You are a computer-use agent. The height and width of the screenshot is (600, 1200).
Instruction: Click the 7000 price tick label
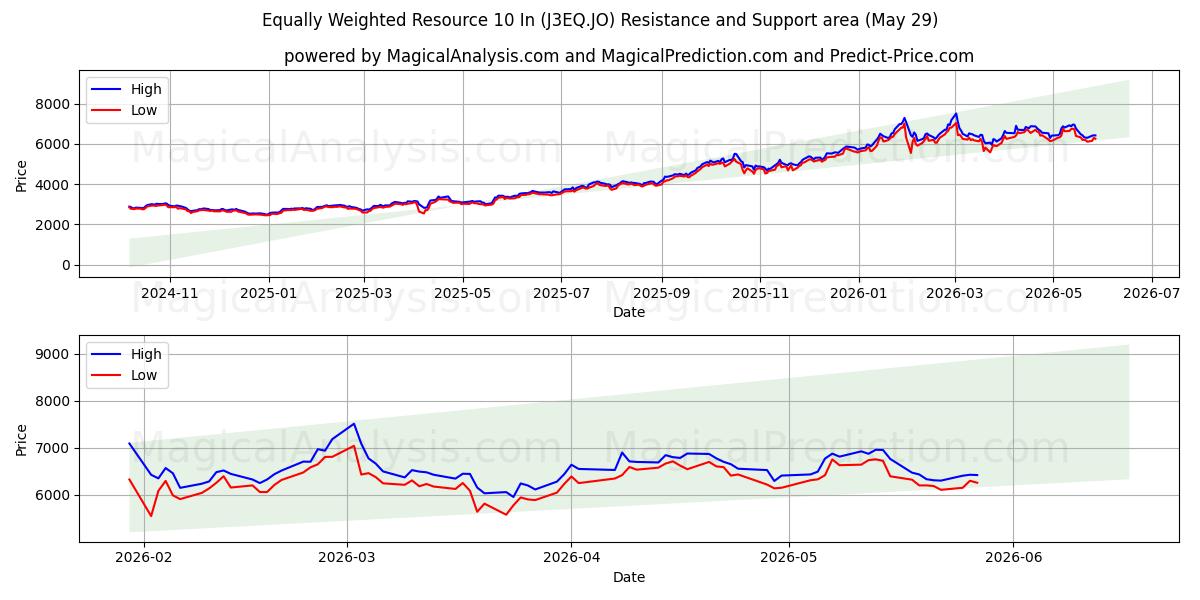[55, 448]
